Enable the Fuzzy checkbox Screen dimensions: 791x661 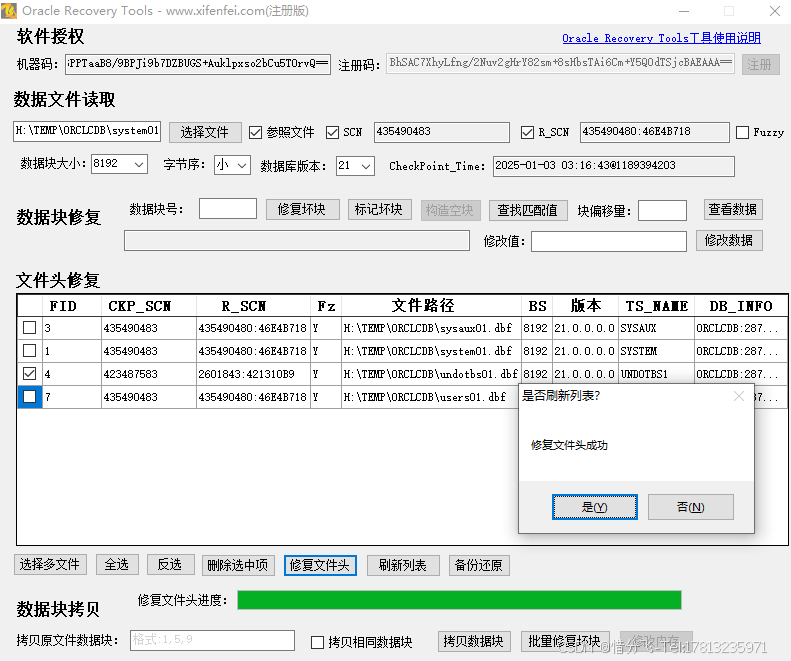(x=742, y=133)
